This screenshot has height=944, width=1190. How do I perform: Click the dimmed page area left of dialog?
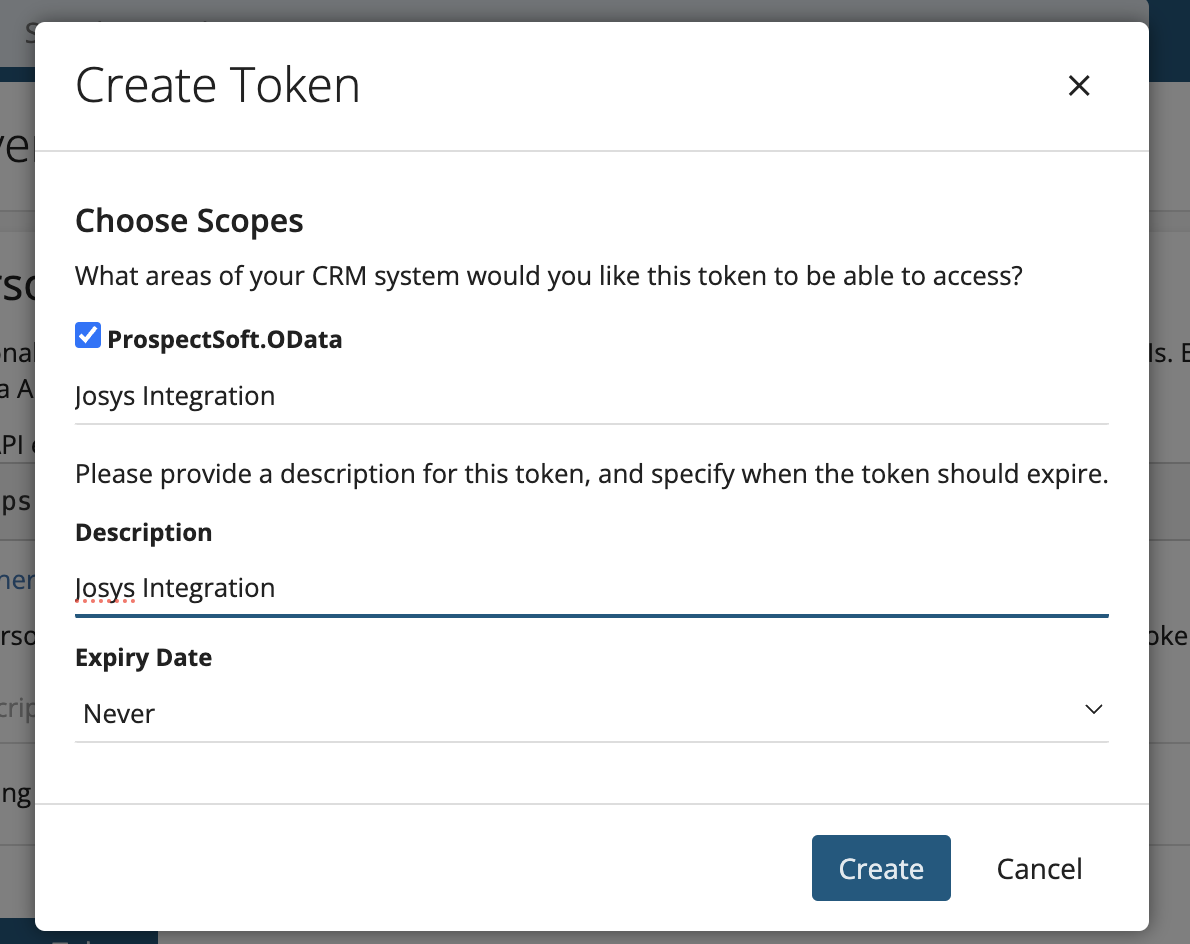16,500
